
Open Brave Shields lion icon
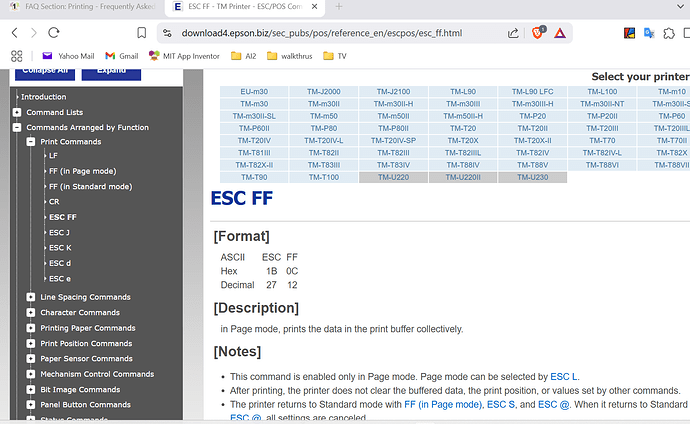(538, 33)
